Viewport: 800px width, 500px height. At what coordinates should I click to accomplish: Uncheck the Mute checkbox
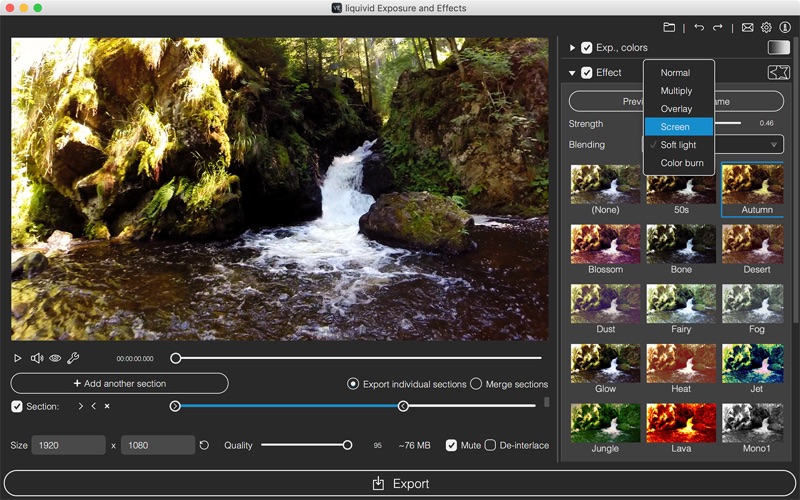pos(452,445)
